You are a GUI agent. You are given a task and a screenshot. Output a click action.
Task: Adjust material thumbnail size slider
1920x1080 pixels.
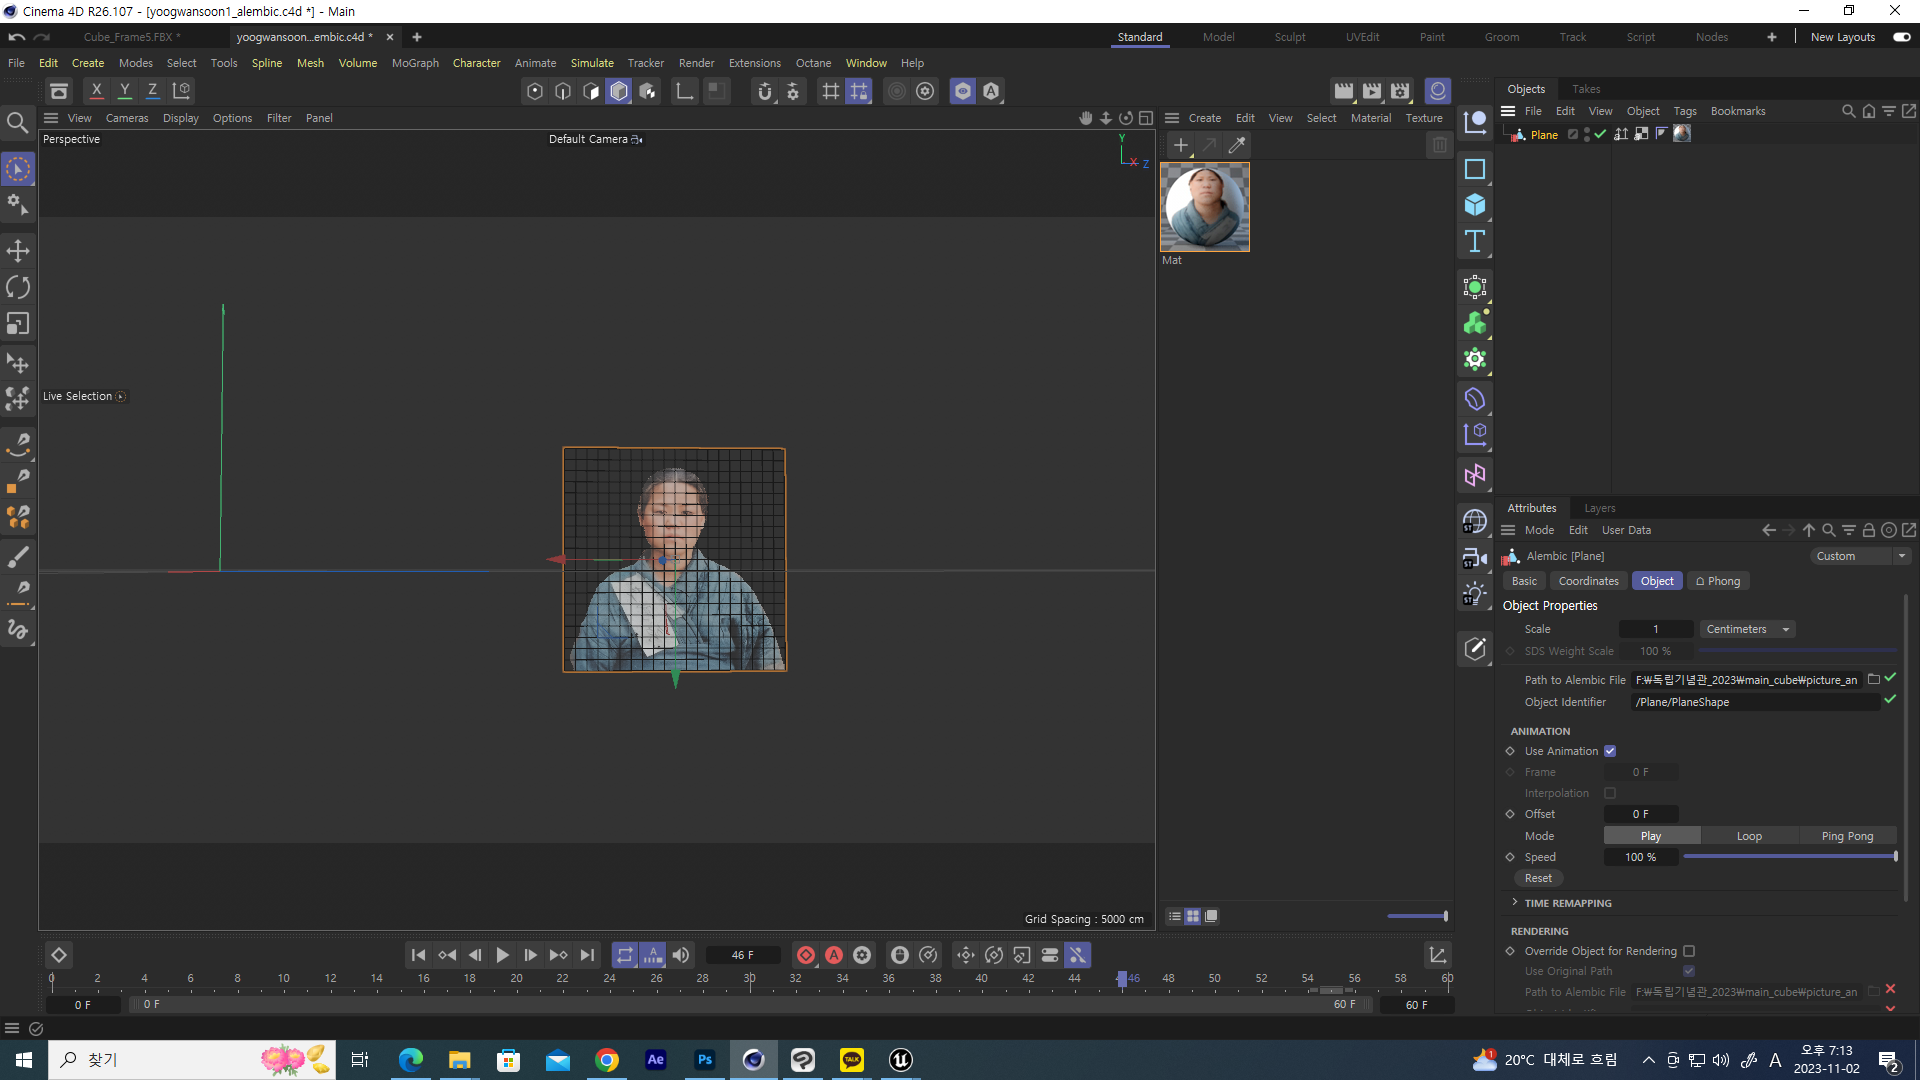click(x=1417, y=916)
